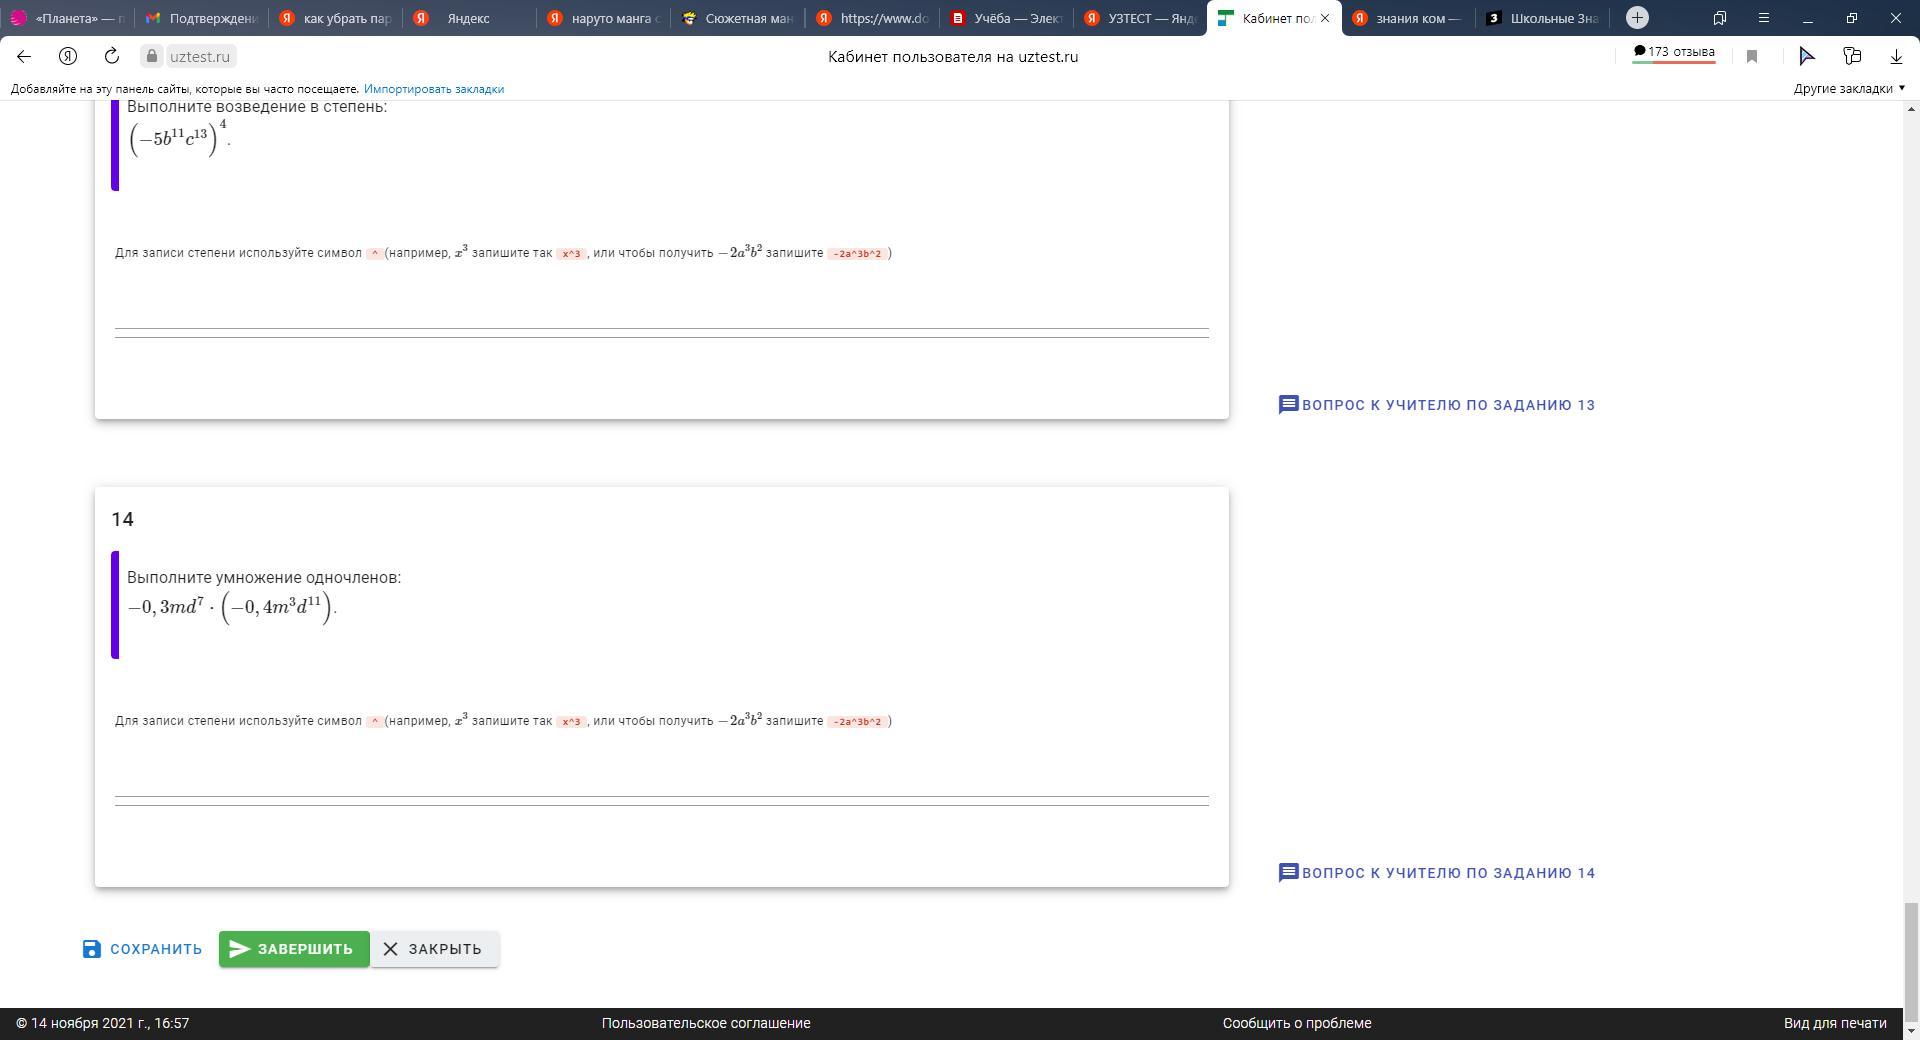Screen dimensions: 1920x1040
Task: Open a new tab with the plus button
Action: pos(1637,18)
